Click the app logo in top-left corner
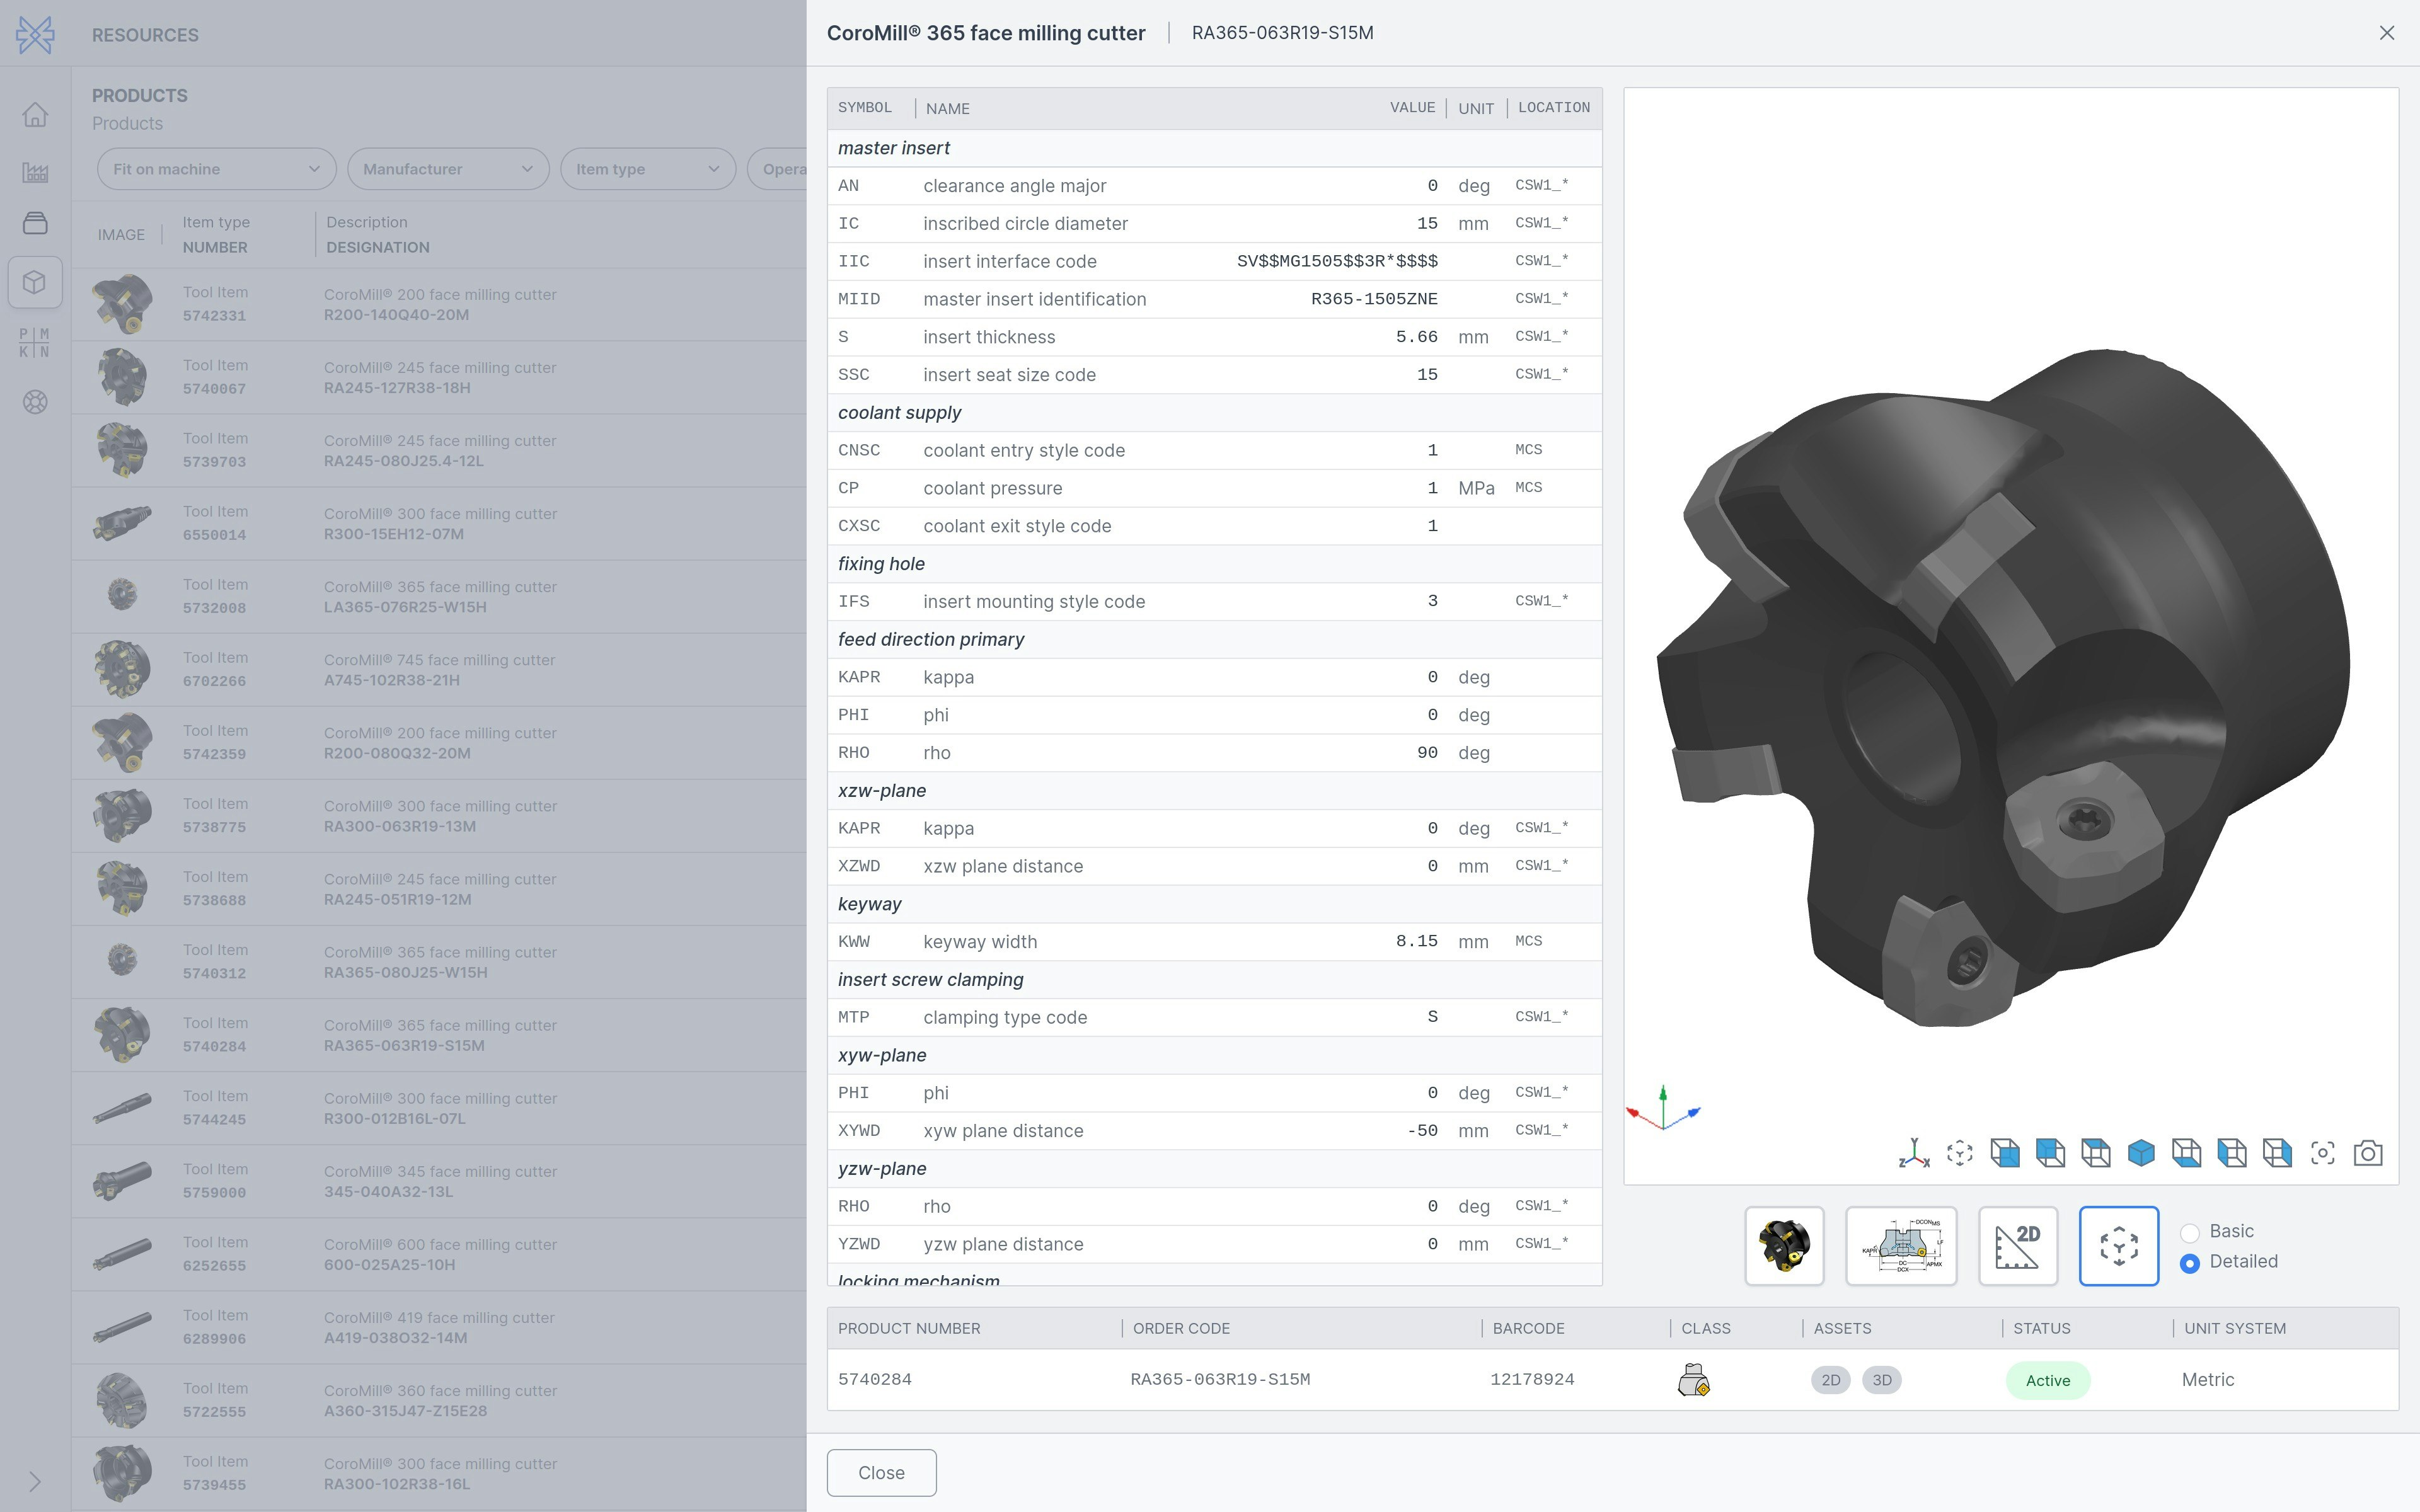2420x1512 pixels. click(x=35, y=35)
